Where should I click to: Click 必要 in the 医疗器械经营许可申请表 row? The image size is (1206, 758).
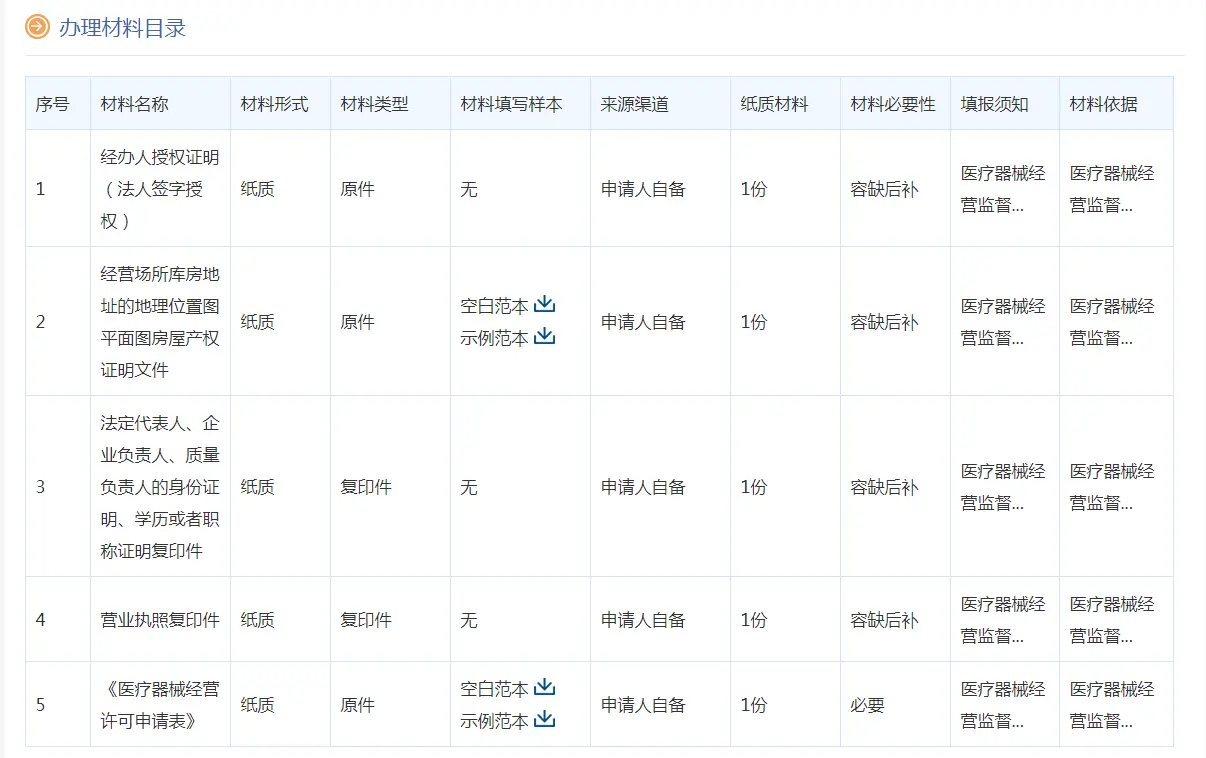click(x=867, y=705)
